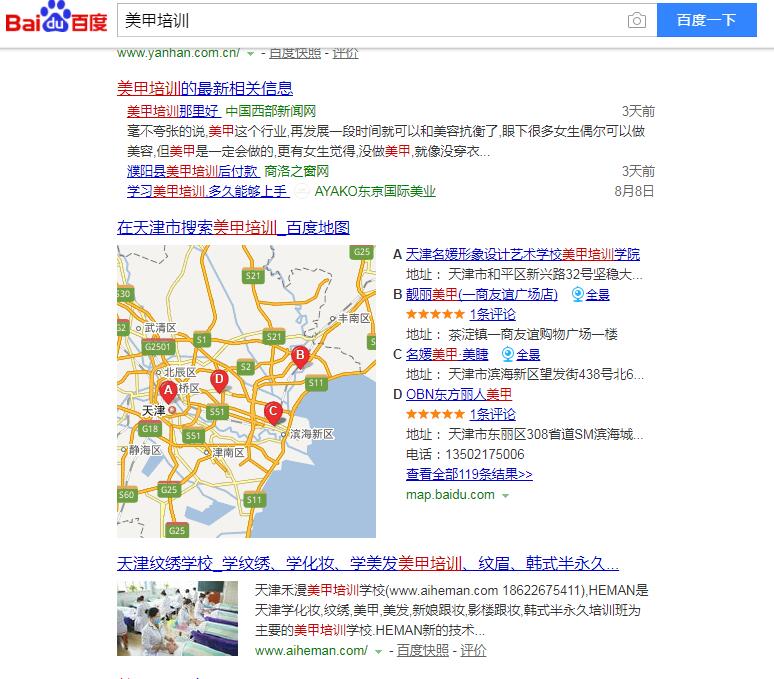Expand dropdown arrow beside www.yanhan.com.cn

(x=250, y=53)
